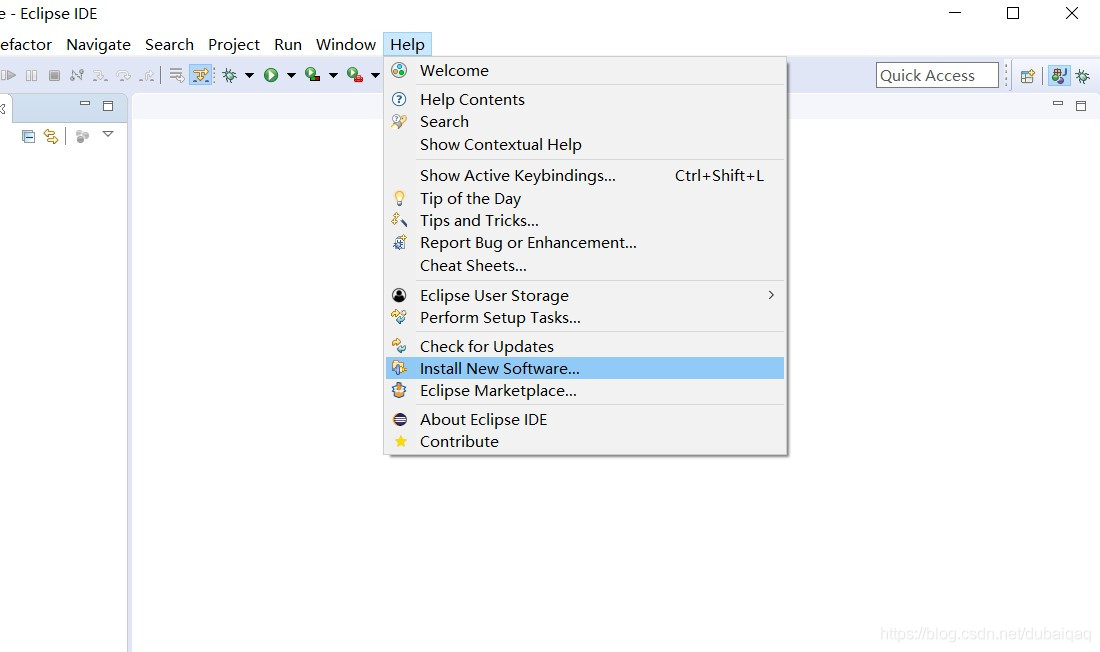Screen dimensions: 1100x652
Task: Select About Eclipse IDE
Action: (x=585, y=420)
